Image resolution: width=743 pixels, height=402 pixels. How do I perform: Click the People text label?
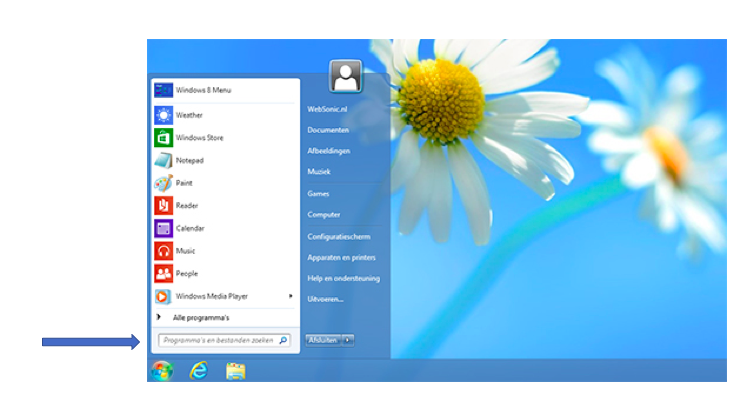[x=187, y=274]
